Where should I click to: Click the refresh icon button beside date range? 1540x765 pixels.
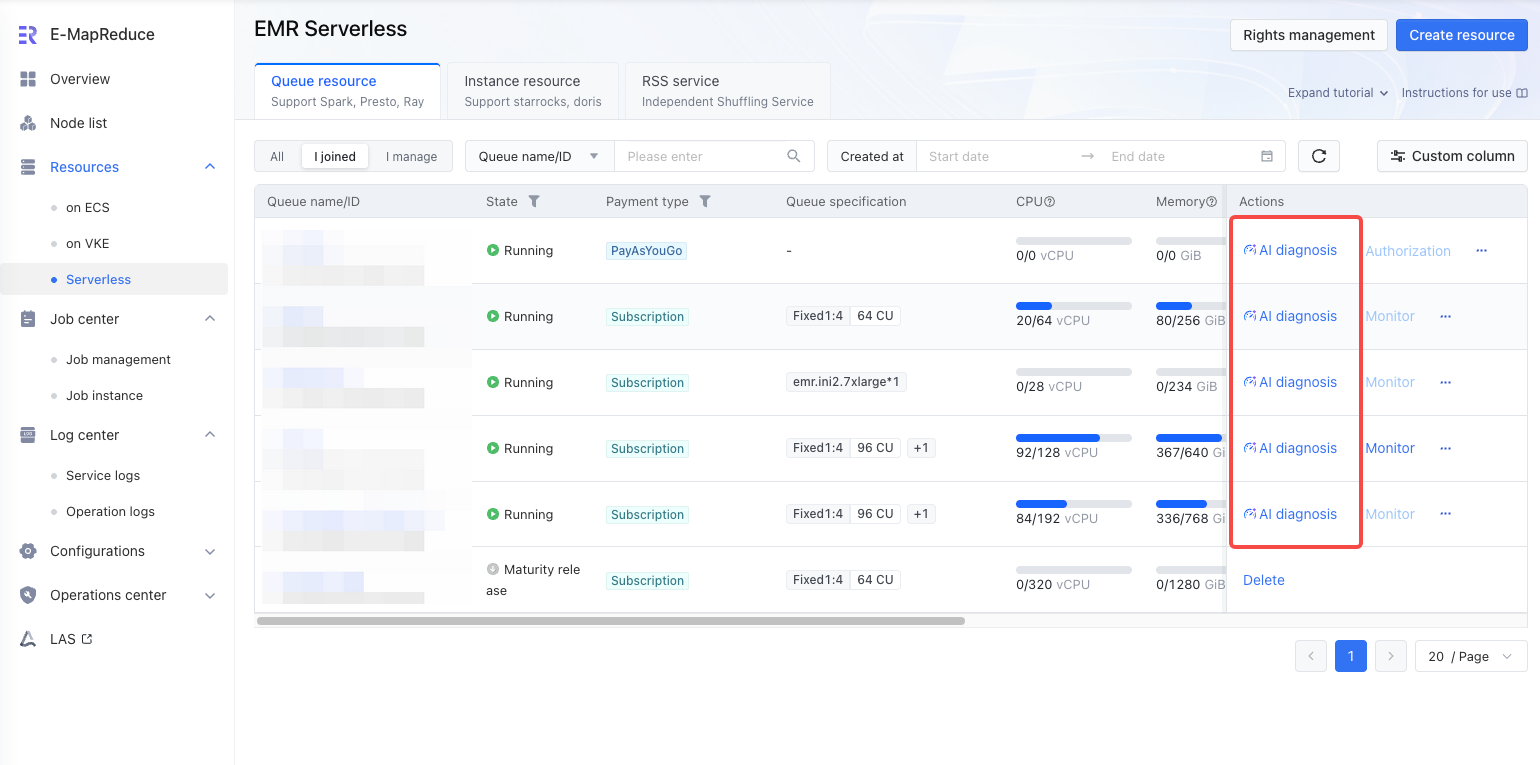click(x=1318, y=156)
